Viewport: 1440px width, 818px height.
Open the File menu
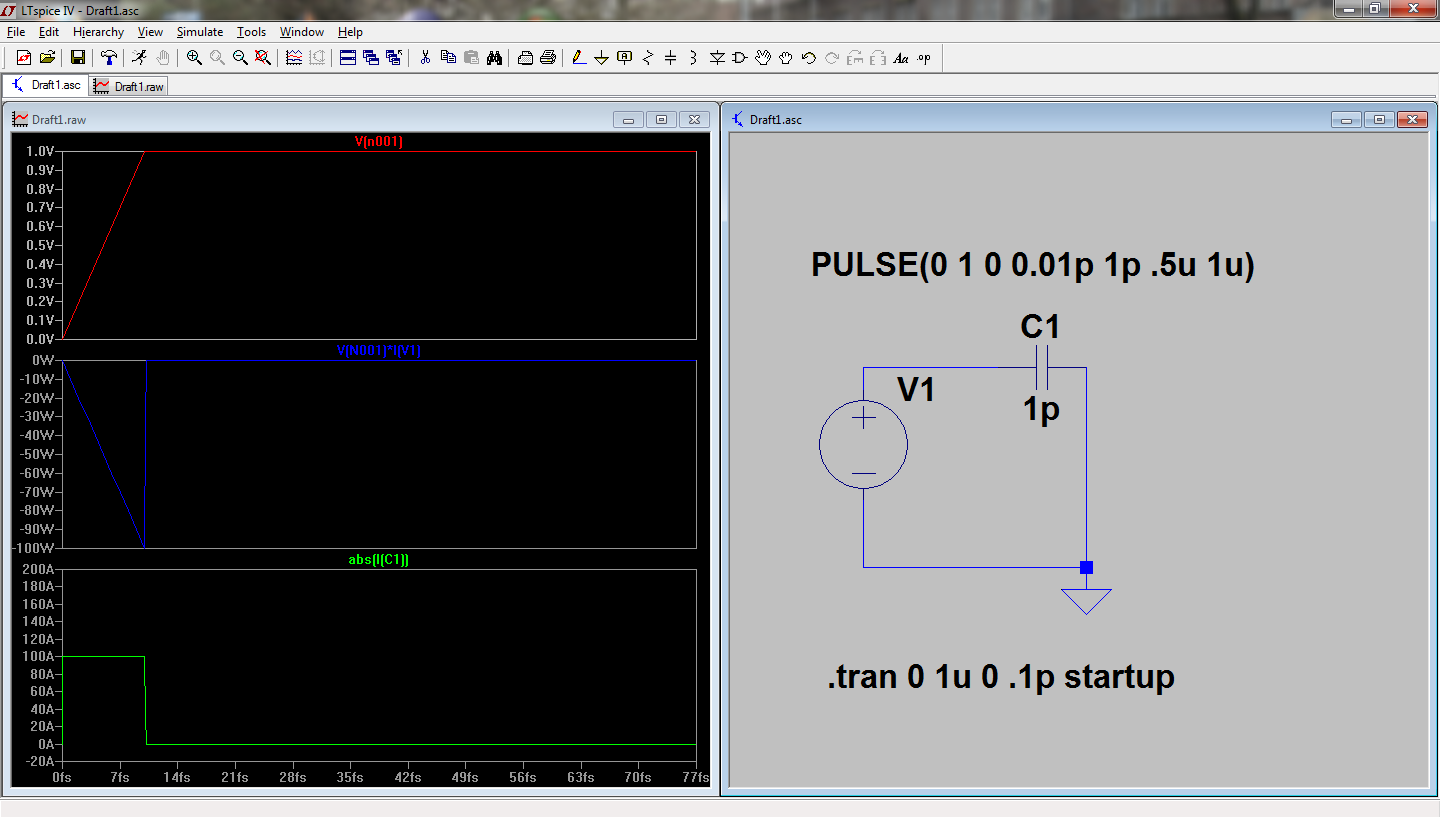16,32
